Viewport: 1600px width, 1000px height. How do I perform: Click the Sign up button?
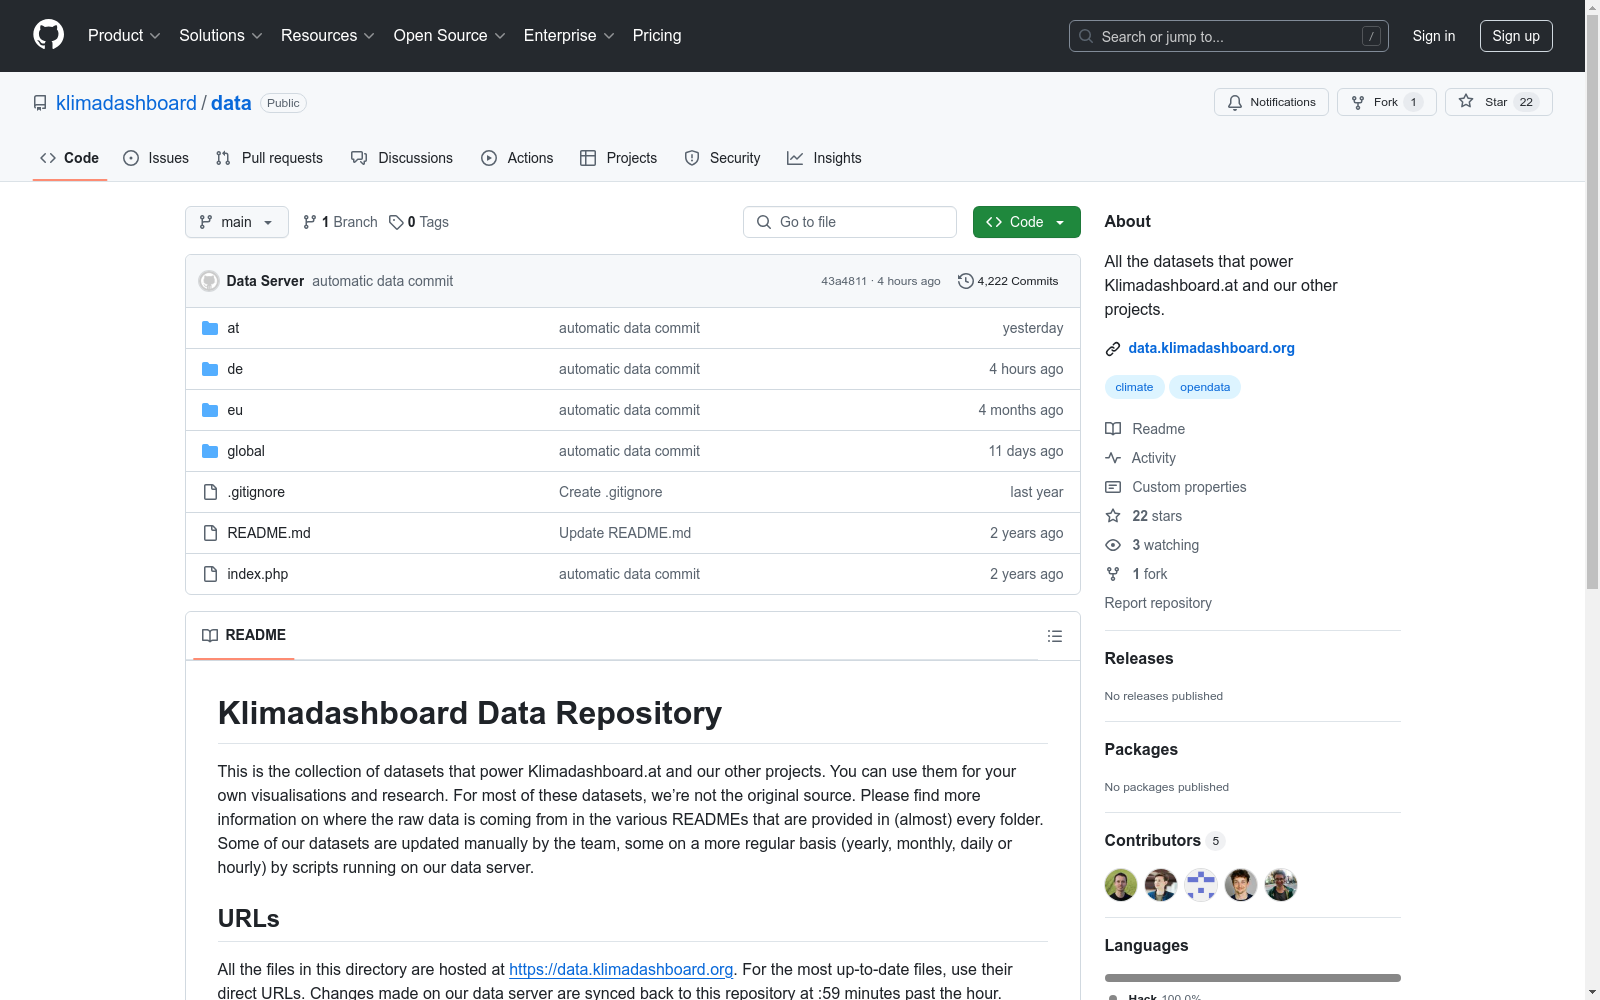pyautogui.click(x=1516, y=36)
